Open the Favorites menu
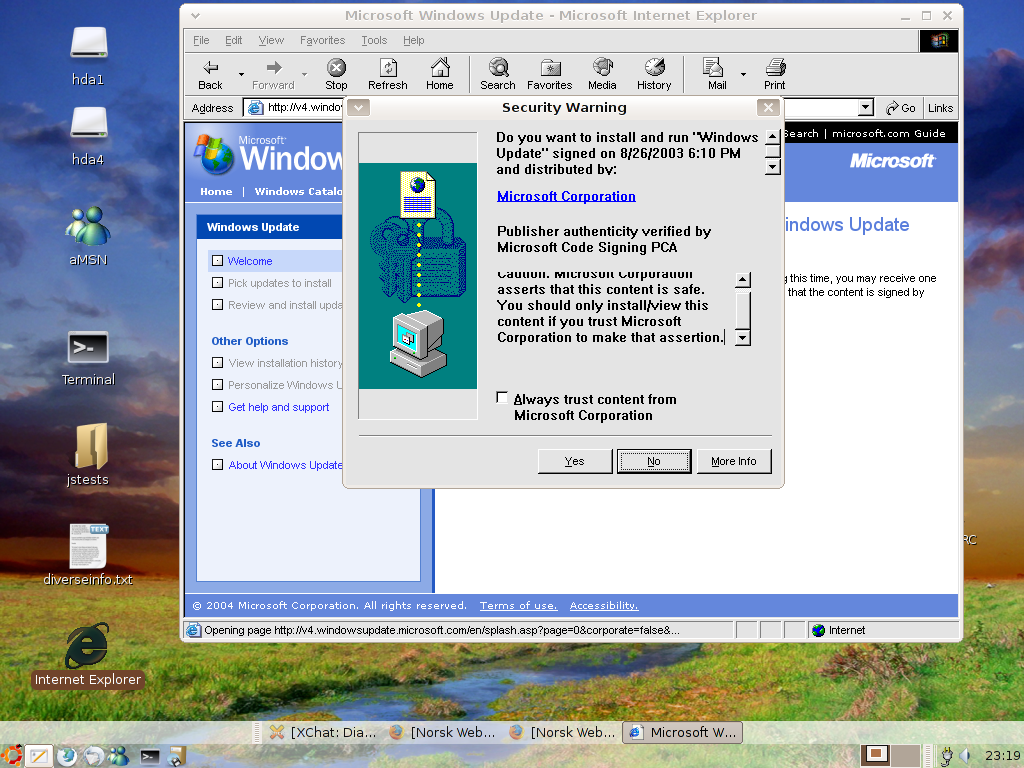The image size is (1024, 768). tap(323, 40)
